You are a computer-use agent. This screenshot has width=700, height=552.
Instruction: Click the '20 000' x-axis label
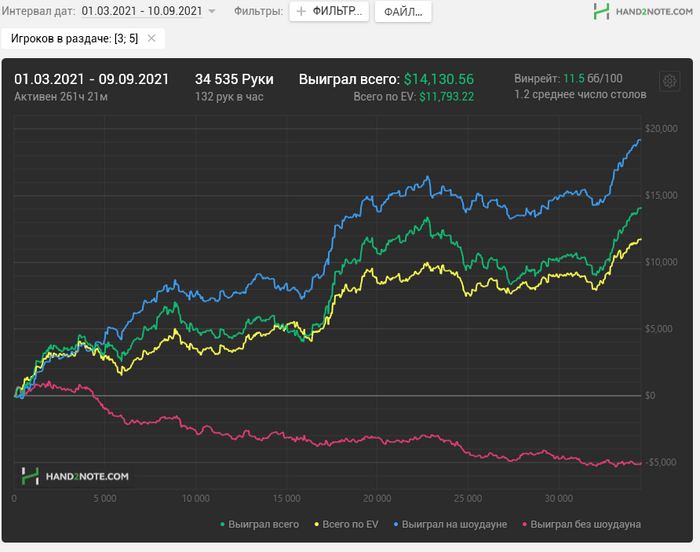click(377, 498)
